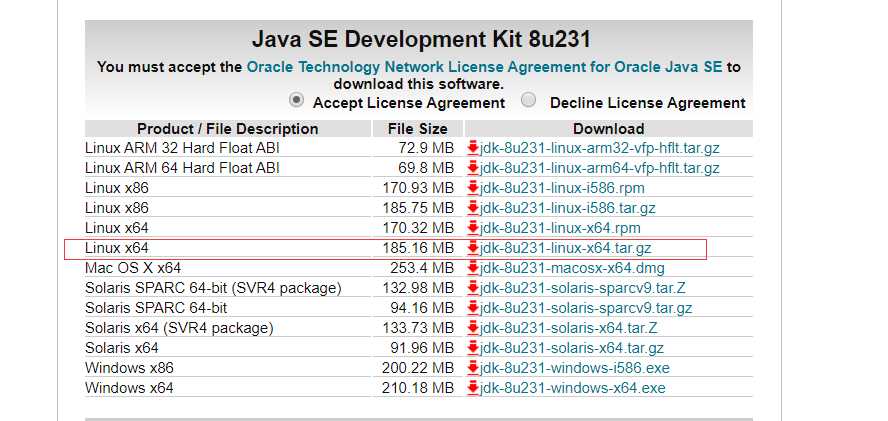Viewport: 888px width, 421px height.
Task: Click the 185.16 MB file size cell
Action: 419,248
